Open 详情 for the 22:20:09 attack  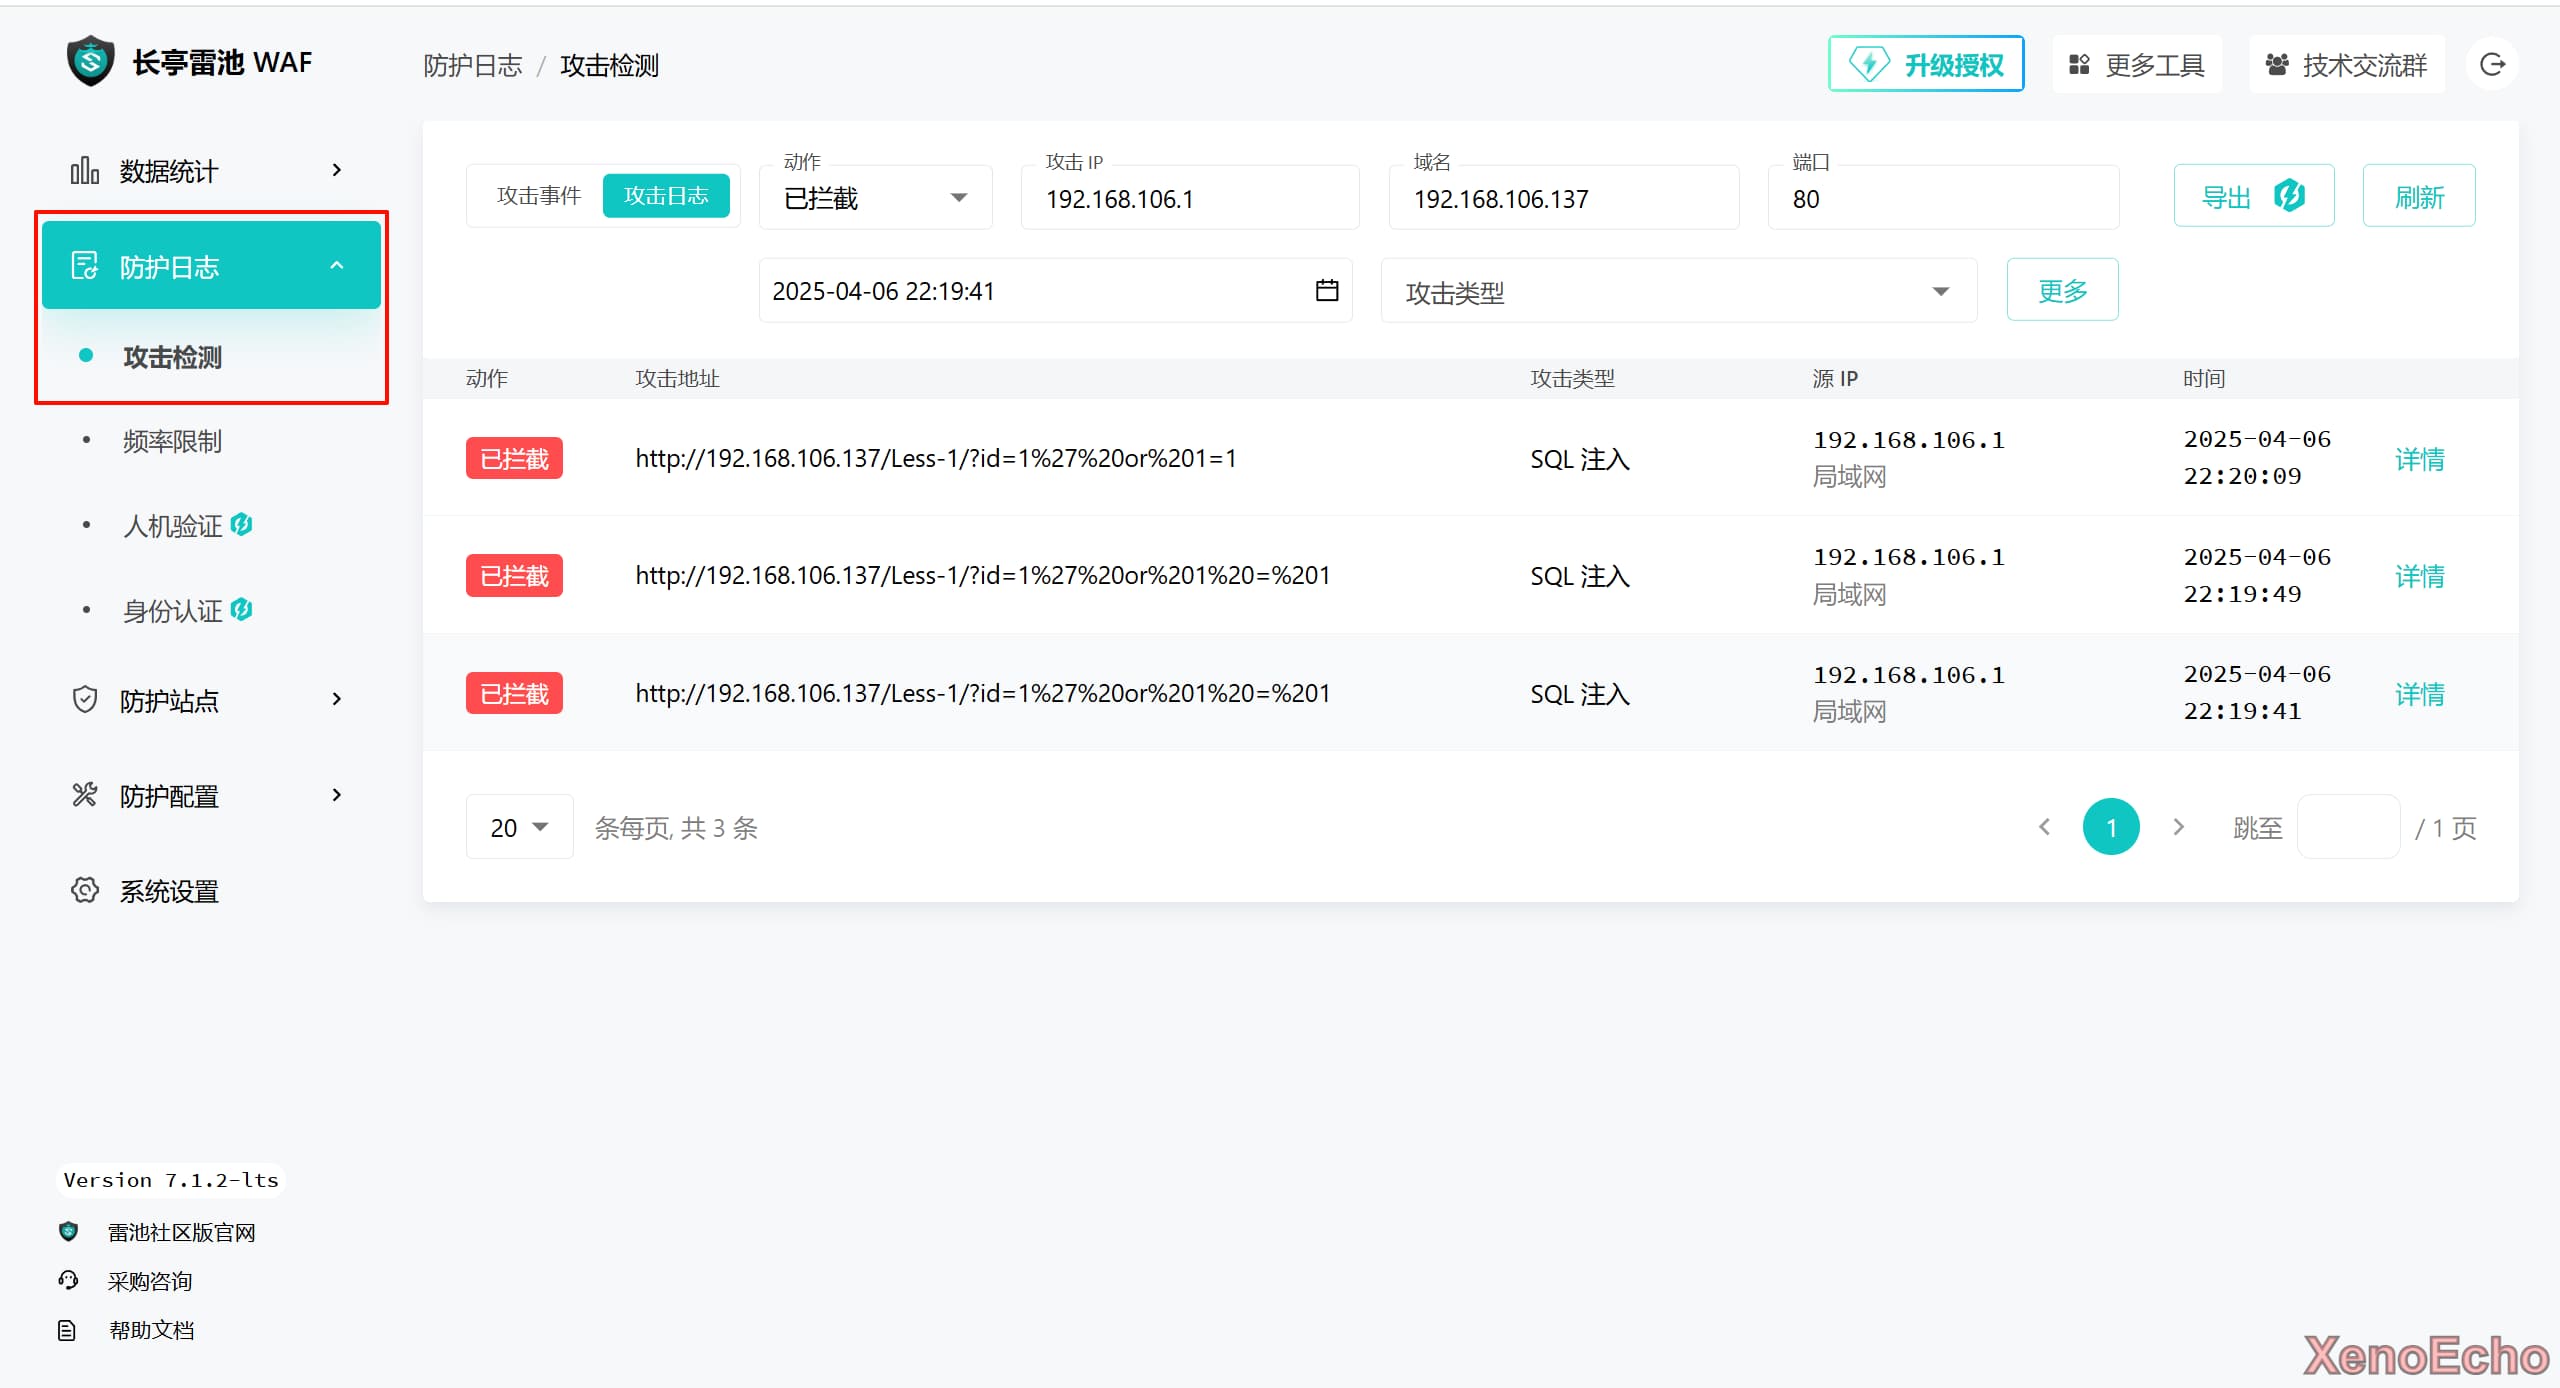tap(2419, 459)
